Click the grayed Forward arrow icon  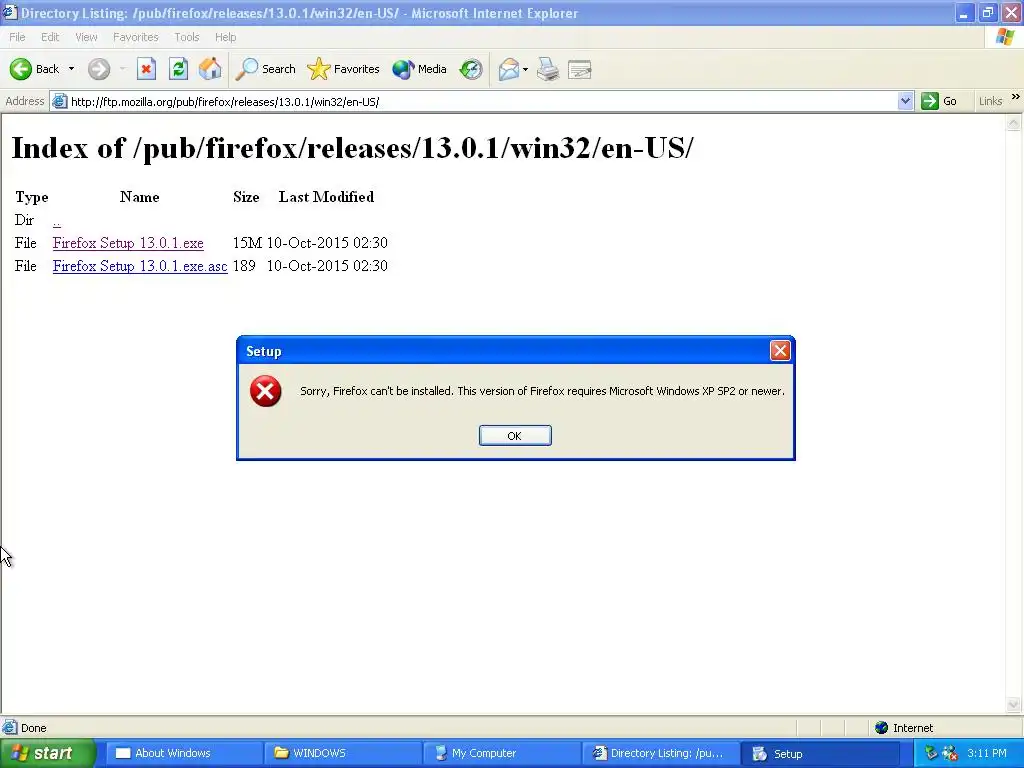pos(99,69)
